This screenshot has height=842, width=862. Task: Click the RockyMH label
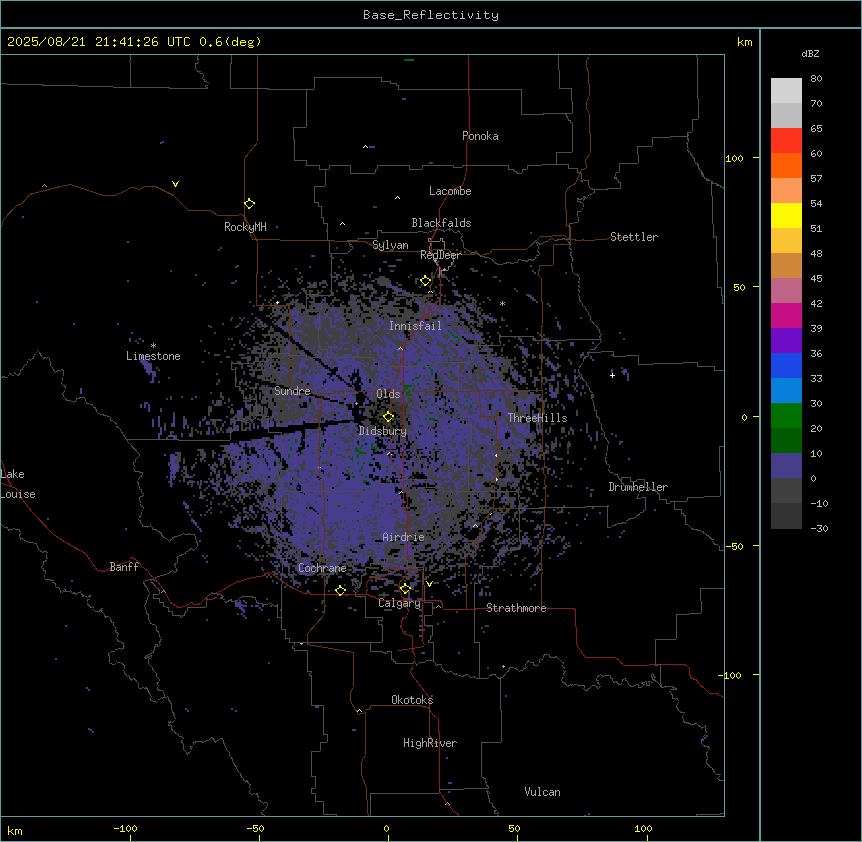tap(245, 227)
